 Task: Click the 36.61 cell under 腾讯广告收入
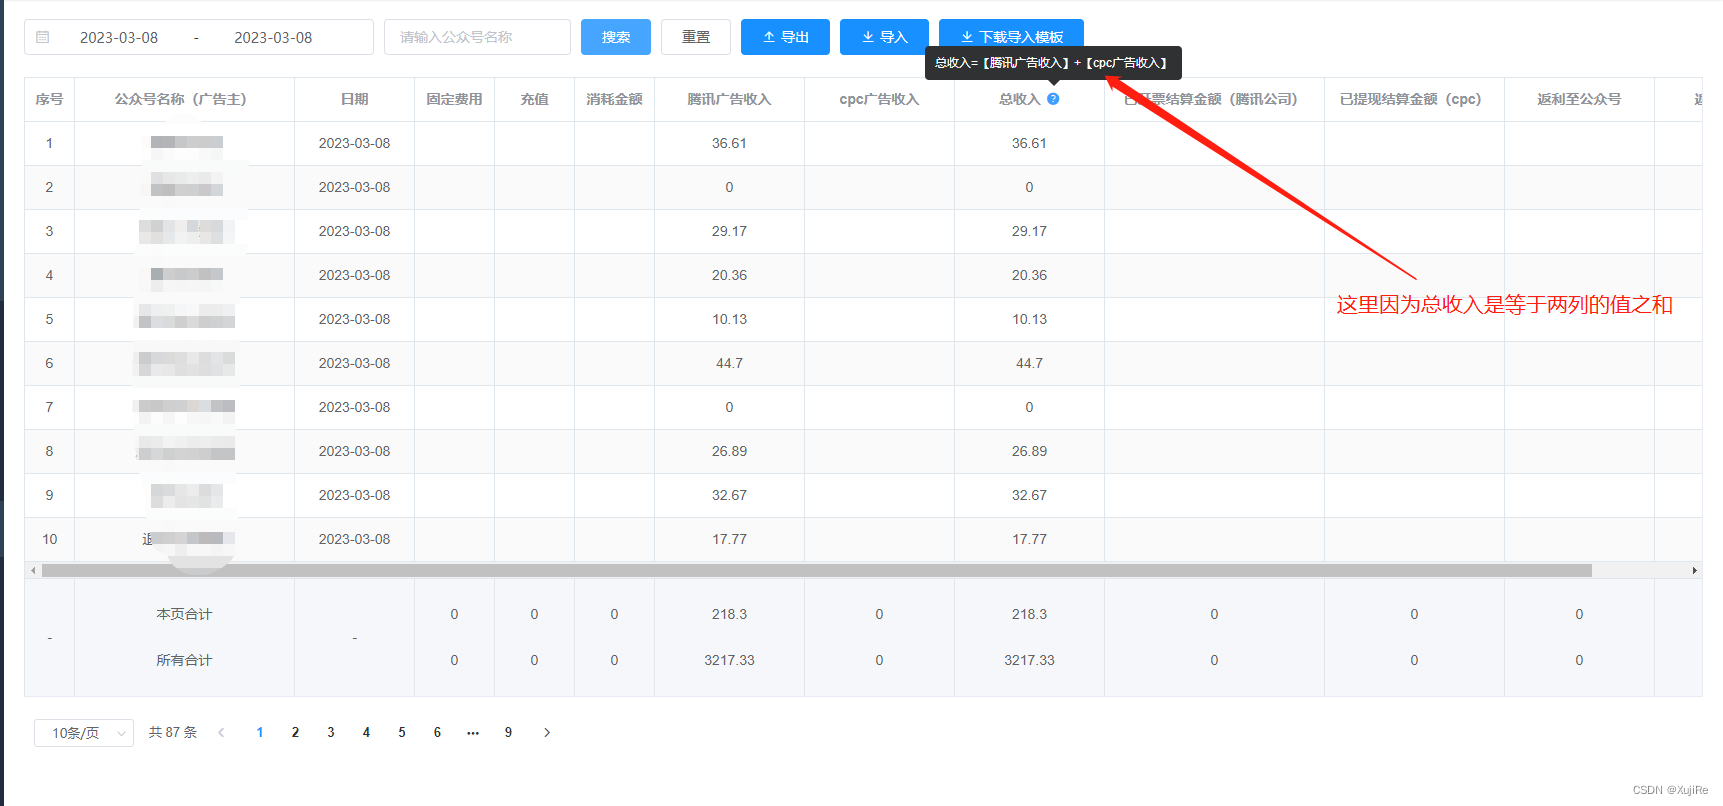tap(729, 143)
